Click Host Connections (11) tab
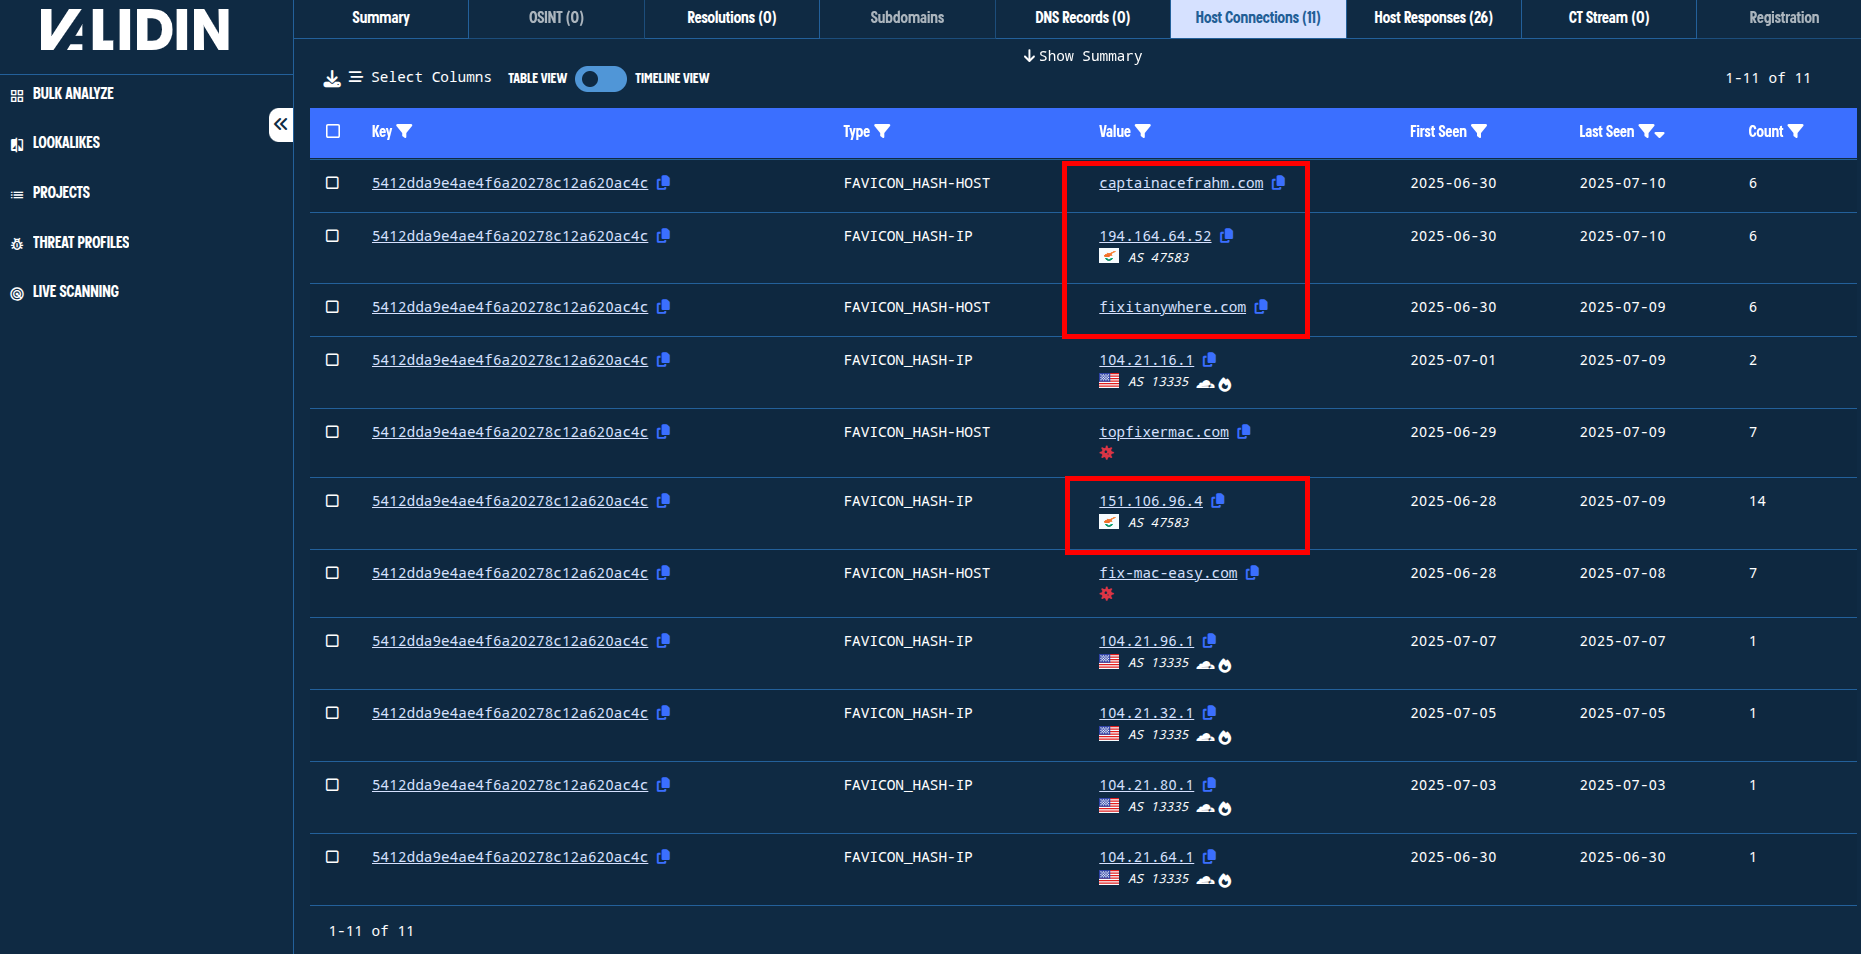Image resolution: width=1861 pixels, height=954 pixels. pos(1258,18)
